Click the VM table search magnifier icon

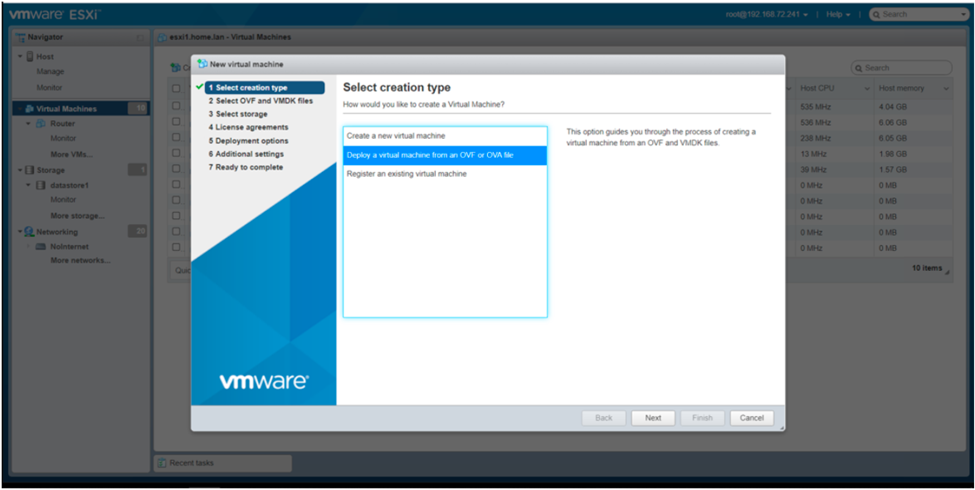pos(859,68)
